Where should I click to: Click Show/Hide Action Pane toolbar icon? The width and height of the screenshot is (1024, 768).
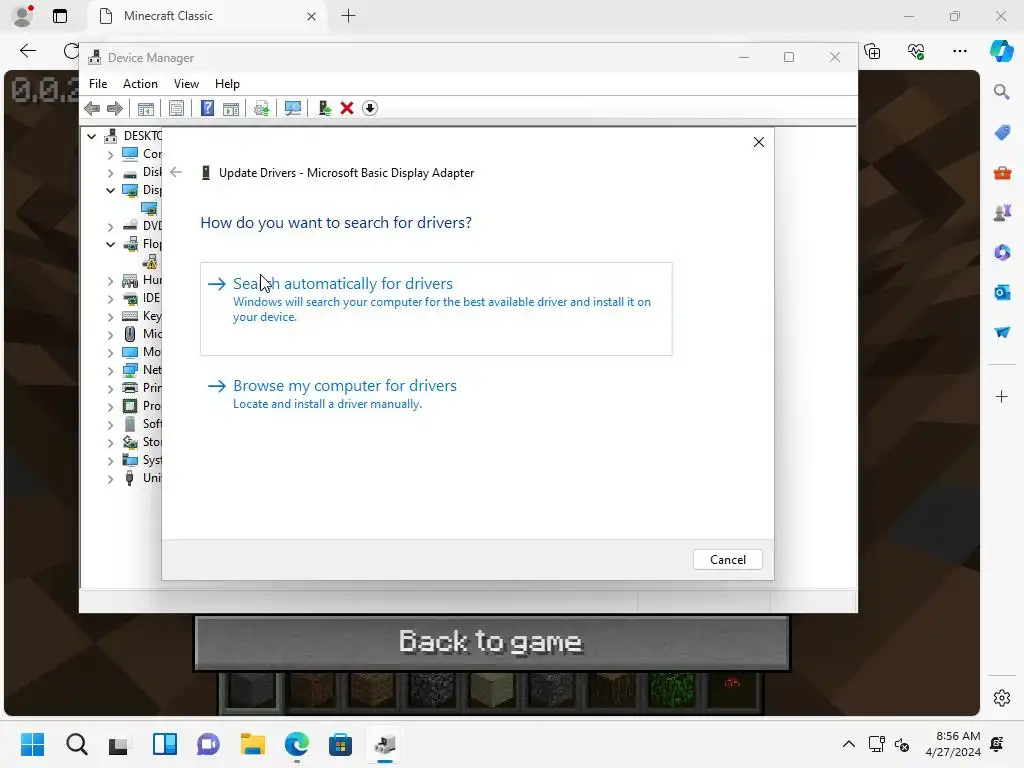click(x=231, y=108)
